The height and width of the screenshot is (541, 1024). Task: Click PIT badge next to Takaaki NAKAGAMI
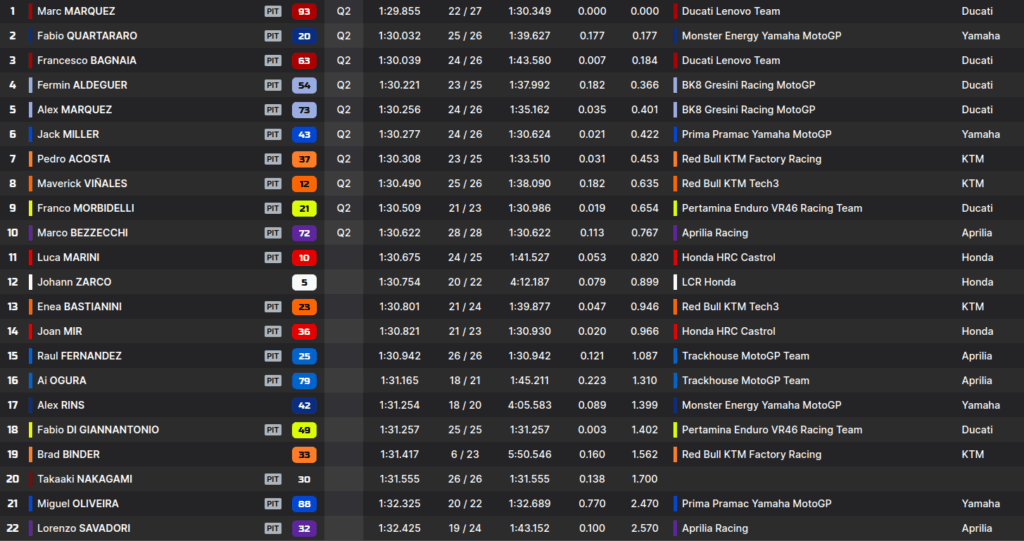point(273,479)
